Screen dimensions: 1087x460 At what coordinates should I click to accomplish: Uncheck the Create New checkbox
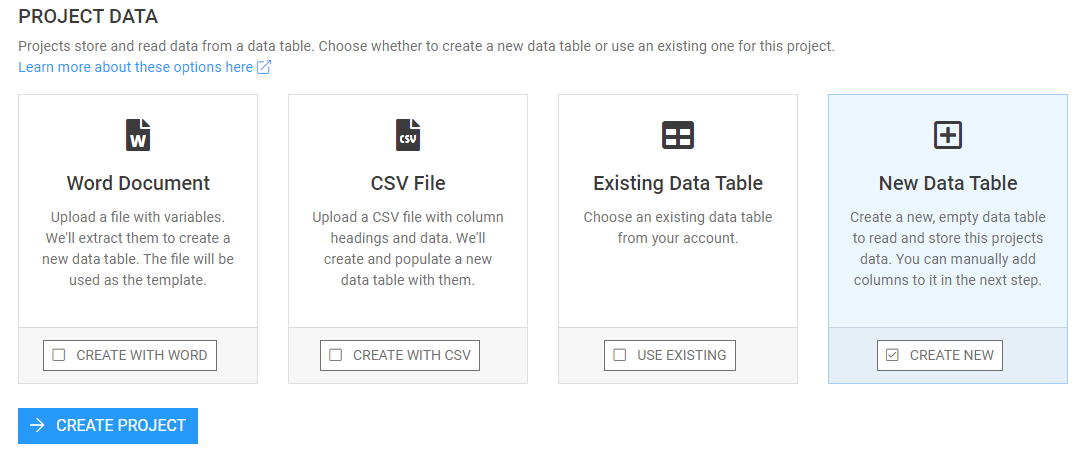click(x=893, y=355)
